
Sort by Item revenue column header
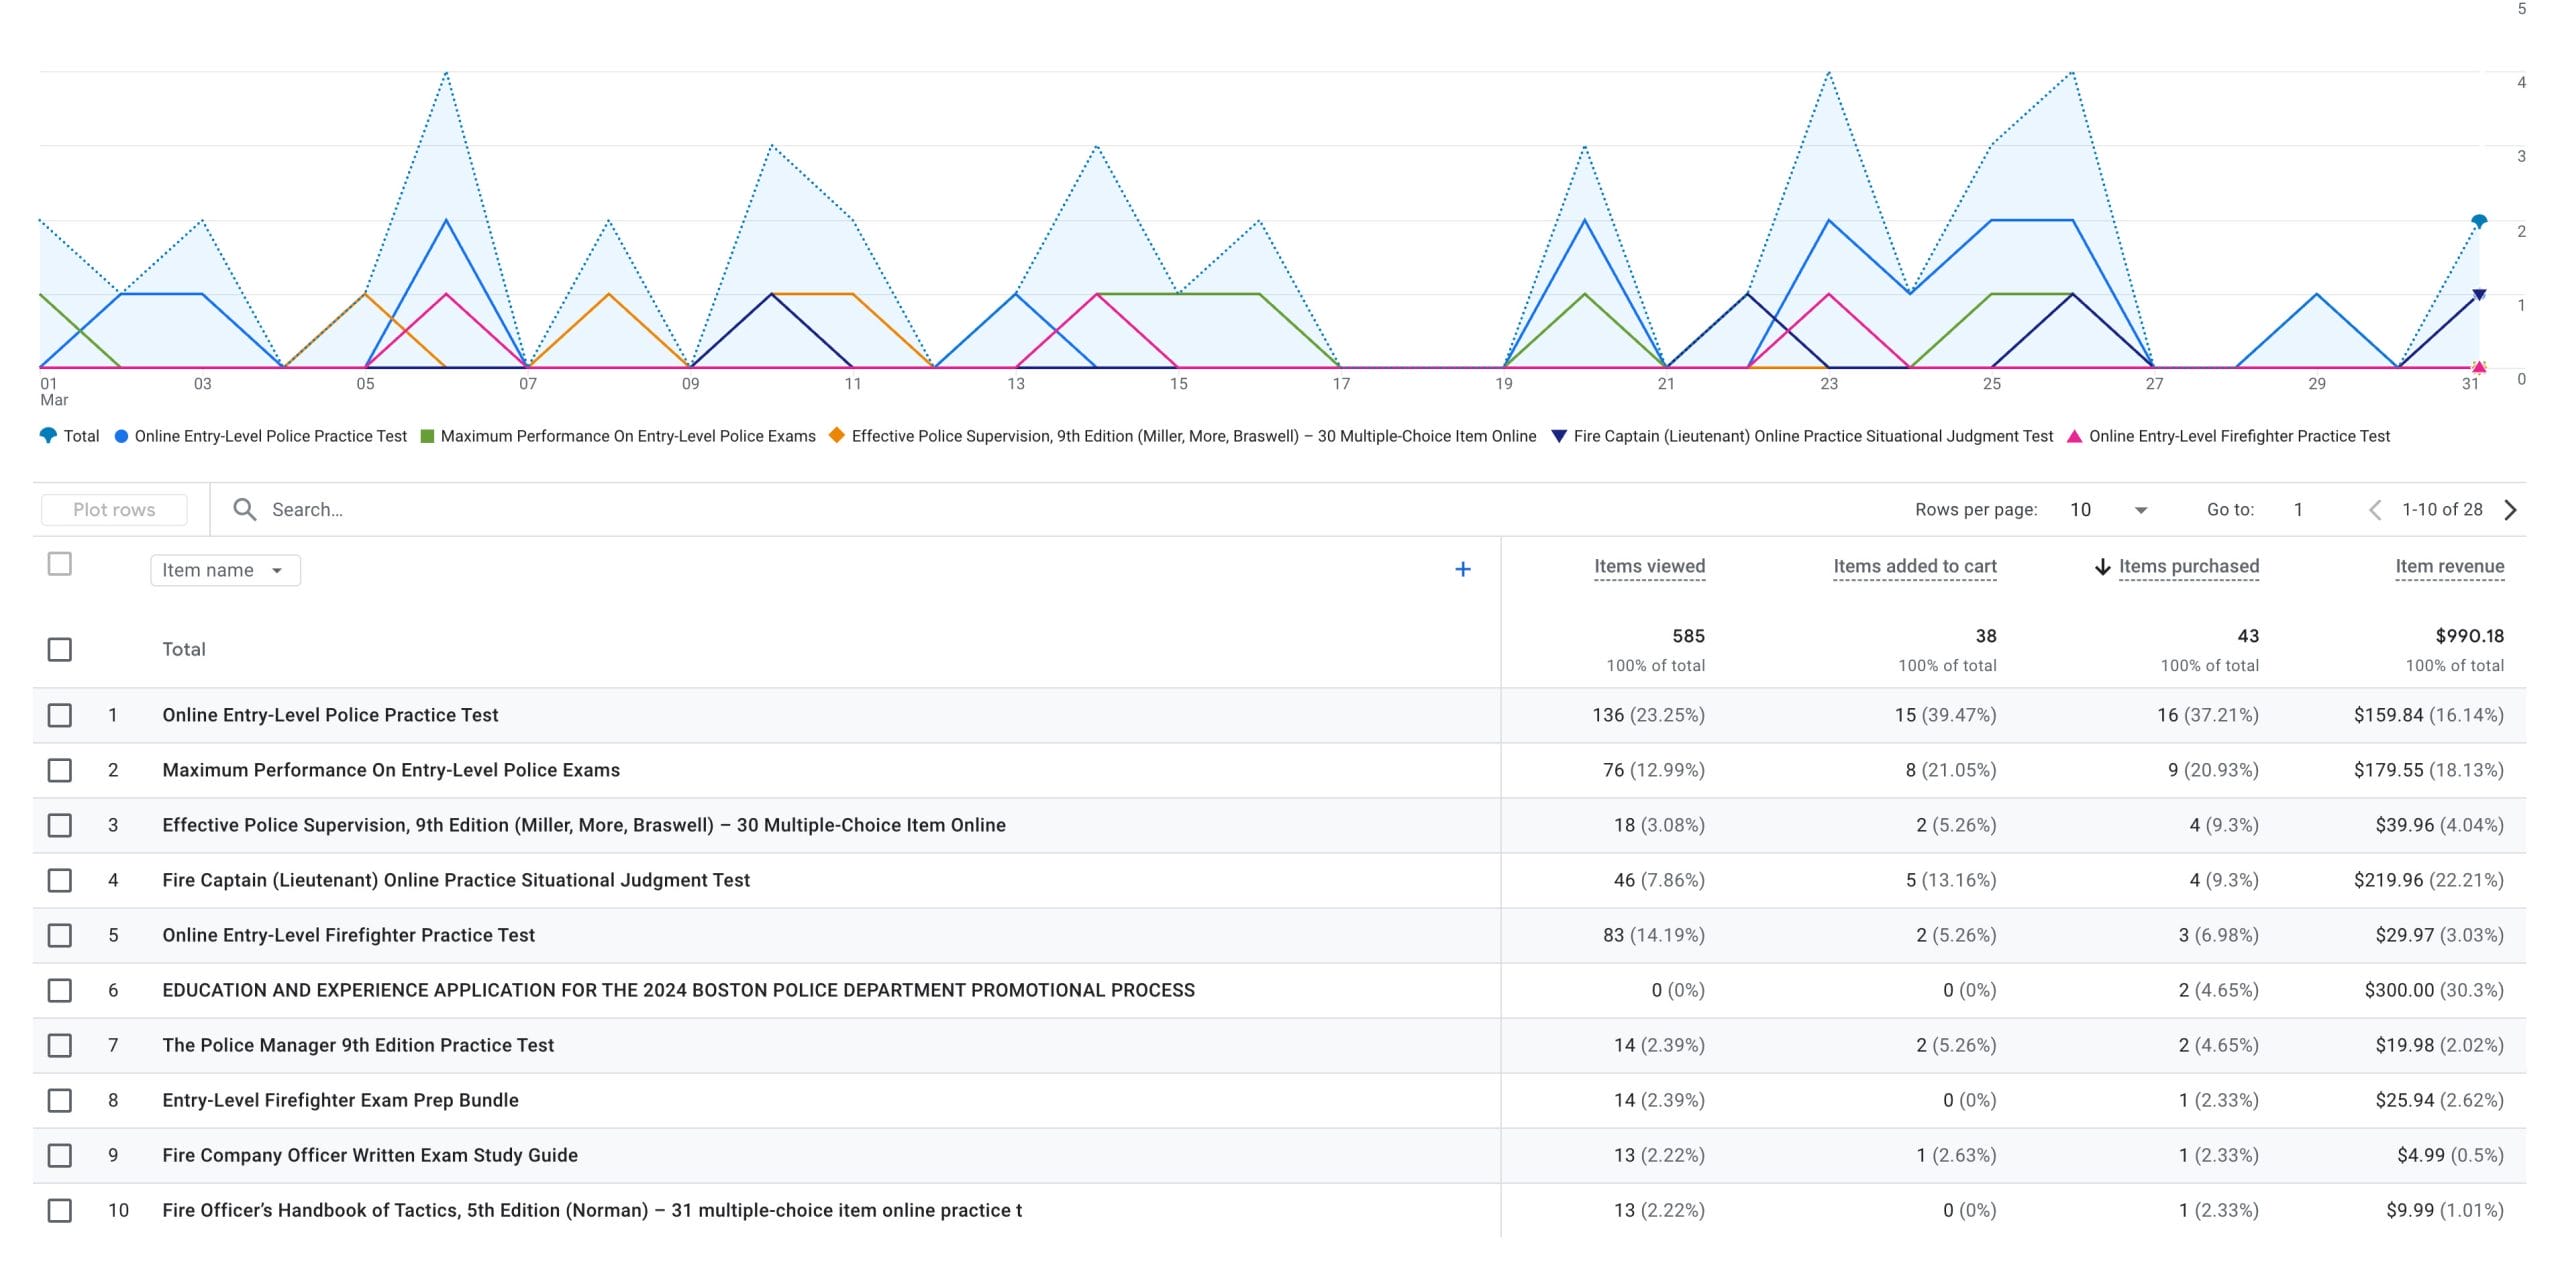coord(2449,566)
